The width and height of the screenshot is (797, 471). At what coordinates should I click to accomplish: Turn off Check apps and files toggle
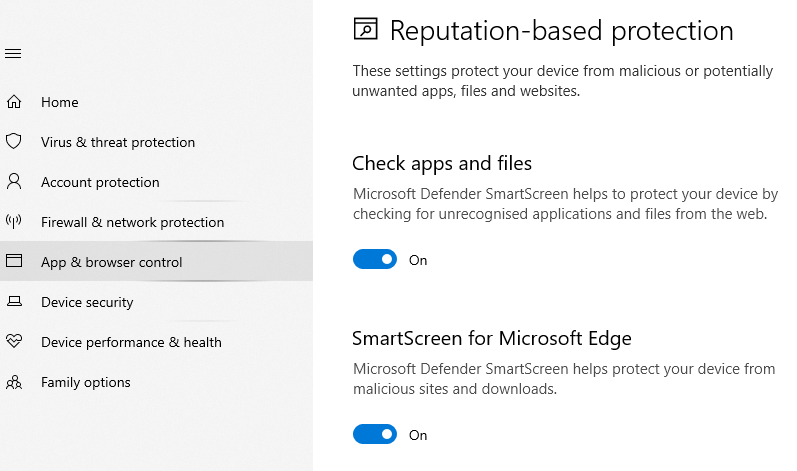pos(375,260)
